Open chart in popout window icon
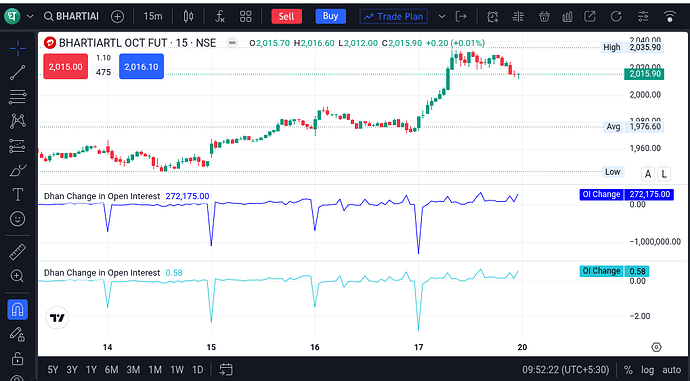 click(590, 17)
